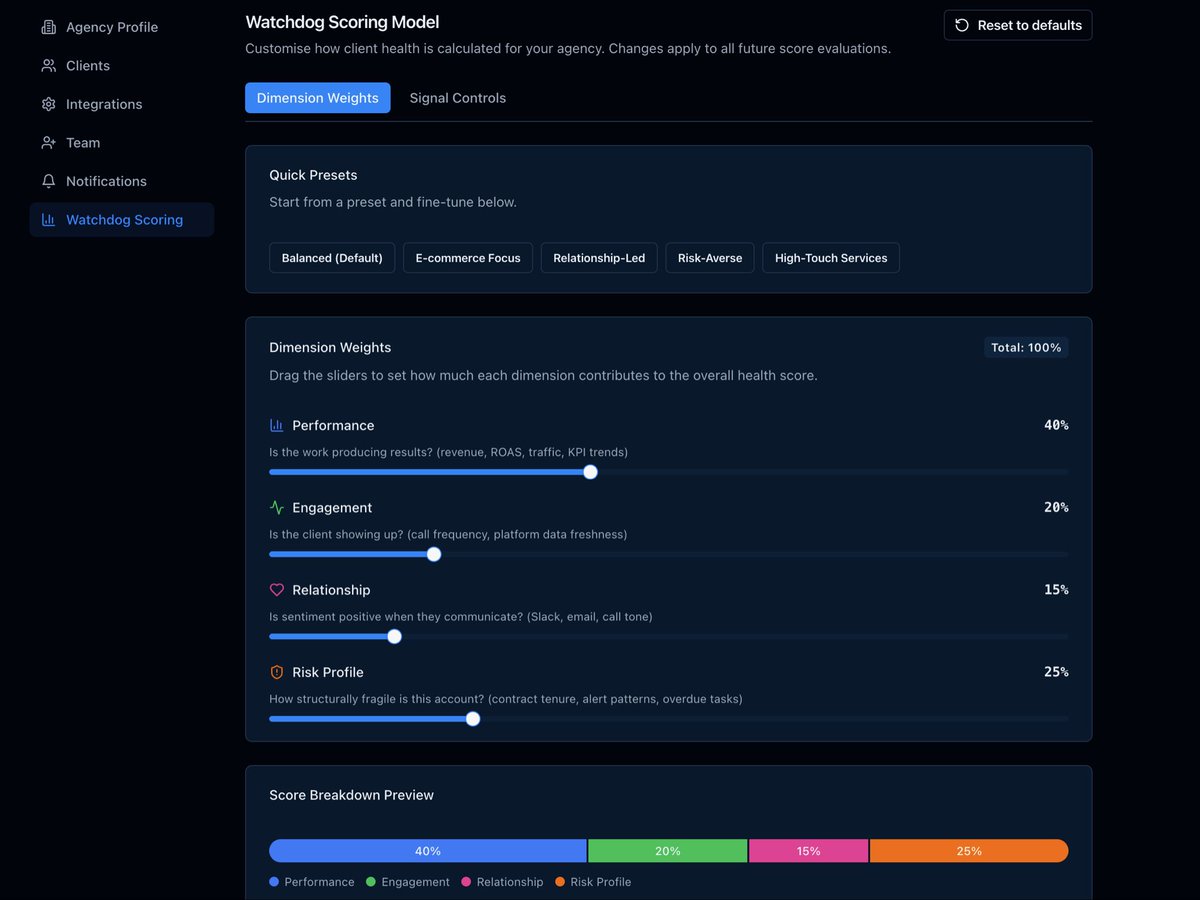The image size is (1200, 900).
Task: Click the Engagement slider handle
Action: (x=434, y=554)
